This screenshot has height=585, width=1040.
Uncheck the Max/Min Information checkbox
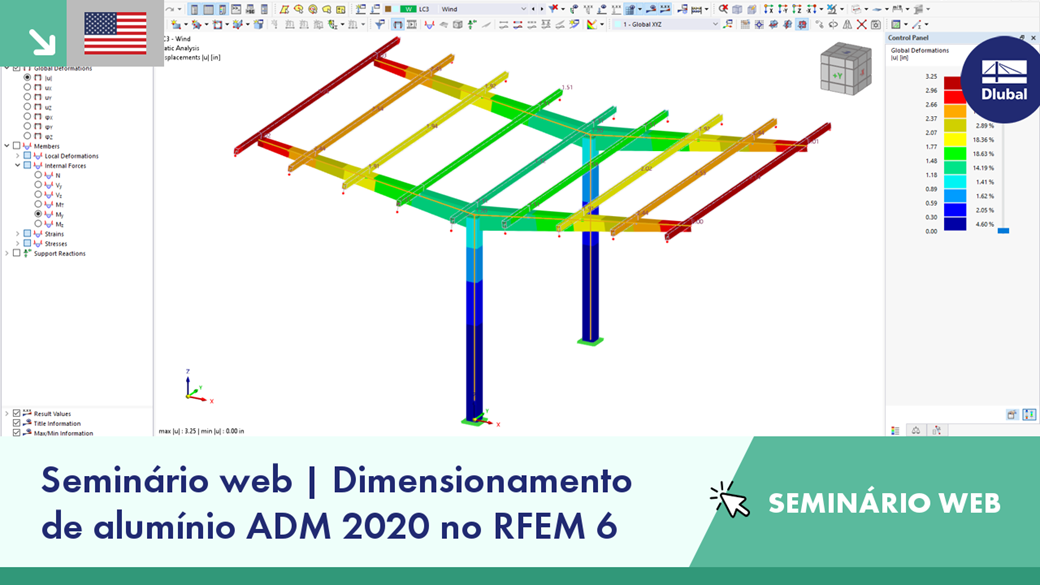pos(17,432)
